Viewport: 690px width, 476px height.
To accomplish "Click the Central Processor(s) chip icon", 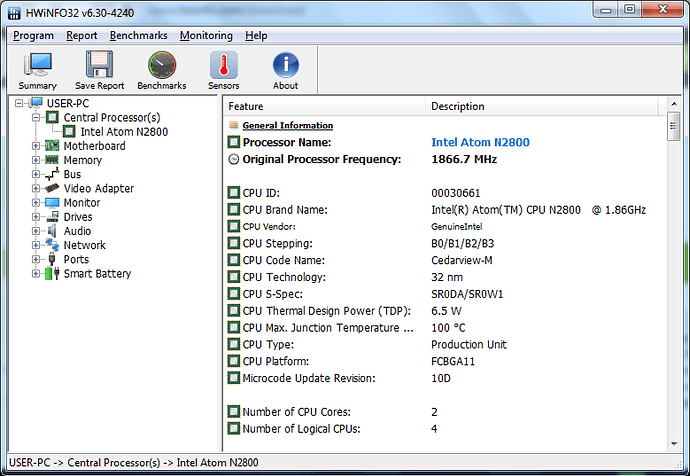I will point(52,117).
